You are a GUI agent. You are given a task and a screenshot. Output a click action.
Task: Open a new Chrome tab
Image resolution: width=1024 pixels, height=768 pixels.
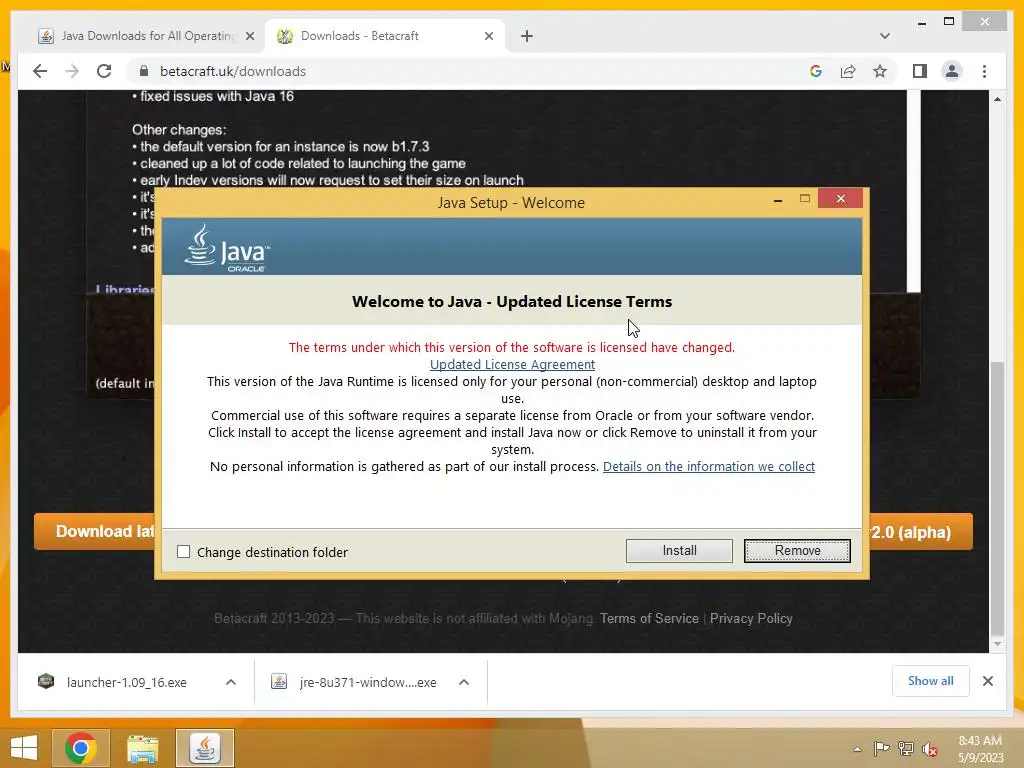coord(526,37)
